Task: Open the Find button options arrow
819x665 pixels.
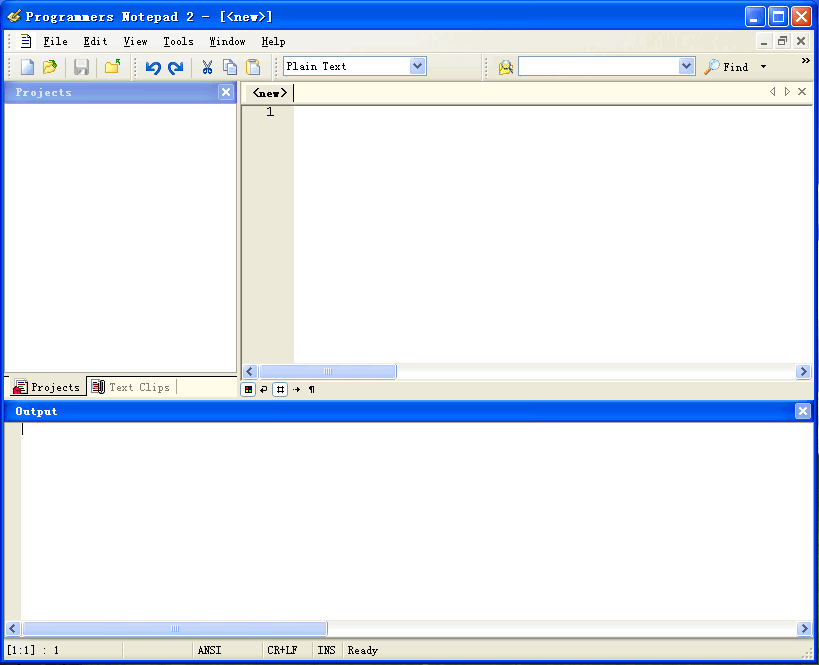Action: coord(763,67)
